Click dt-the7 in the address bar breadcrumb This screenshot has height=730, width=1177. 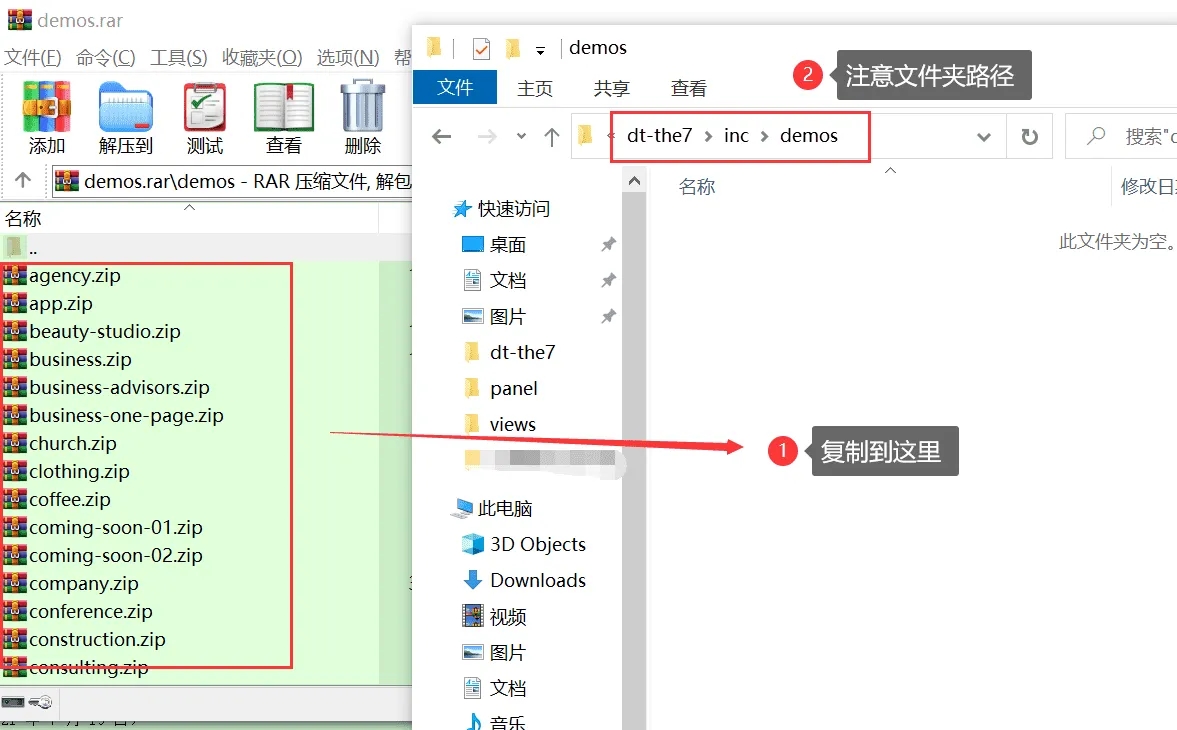(x=659, y=136)
